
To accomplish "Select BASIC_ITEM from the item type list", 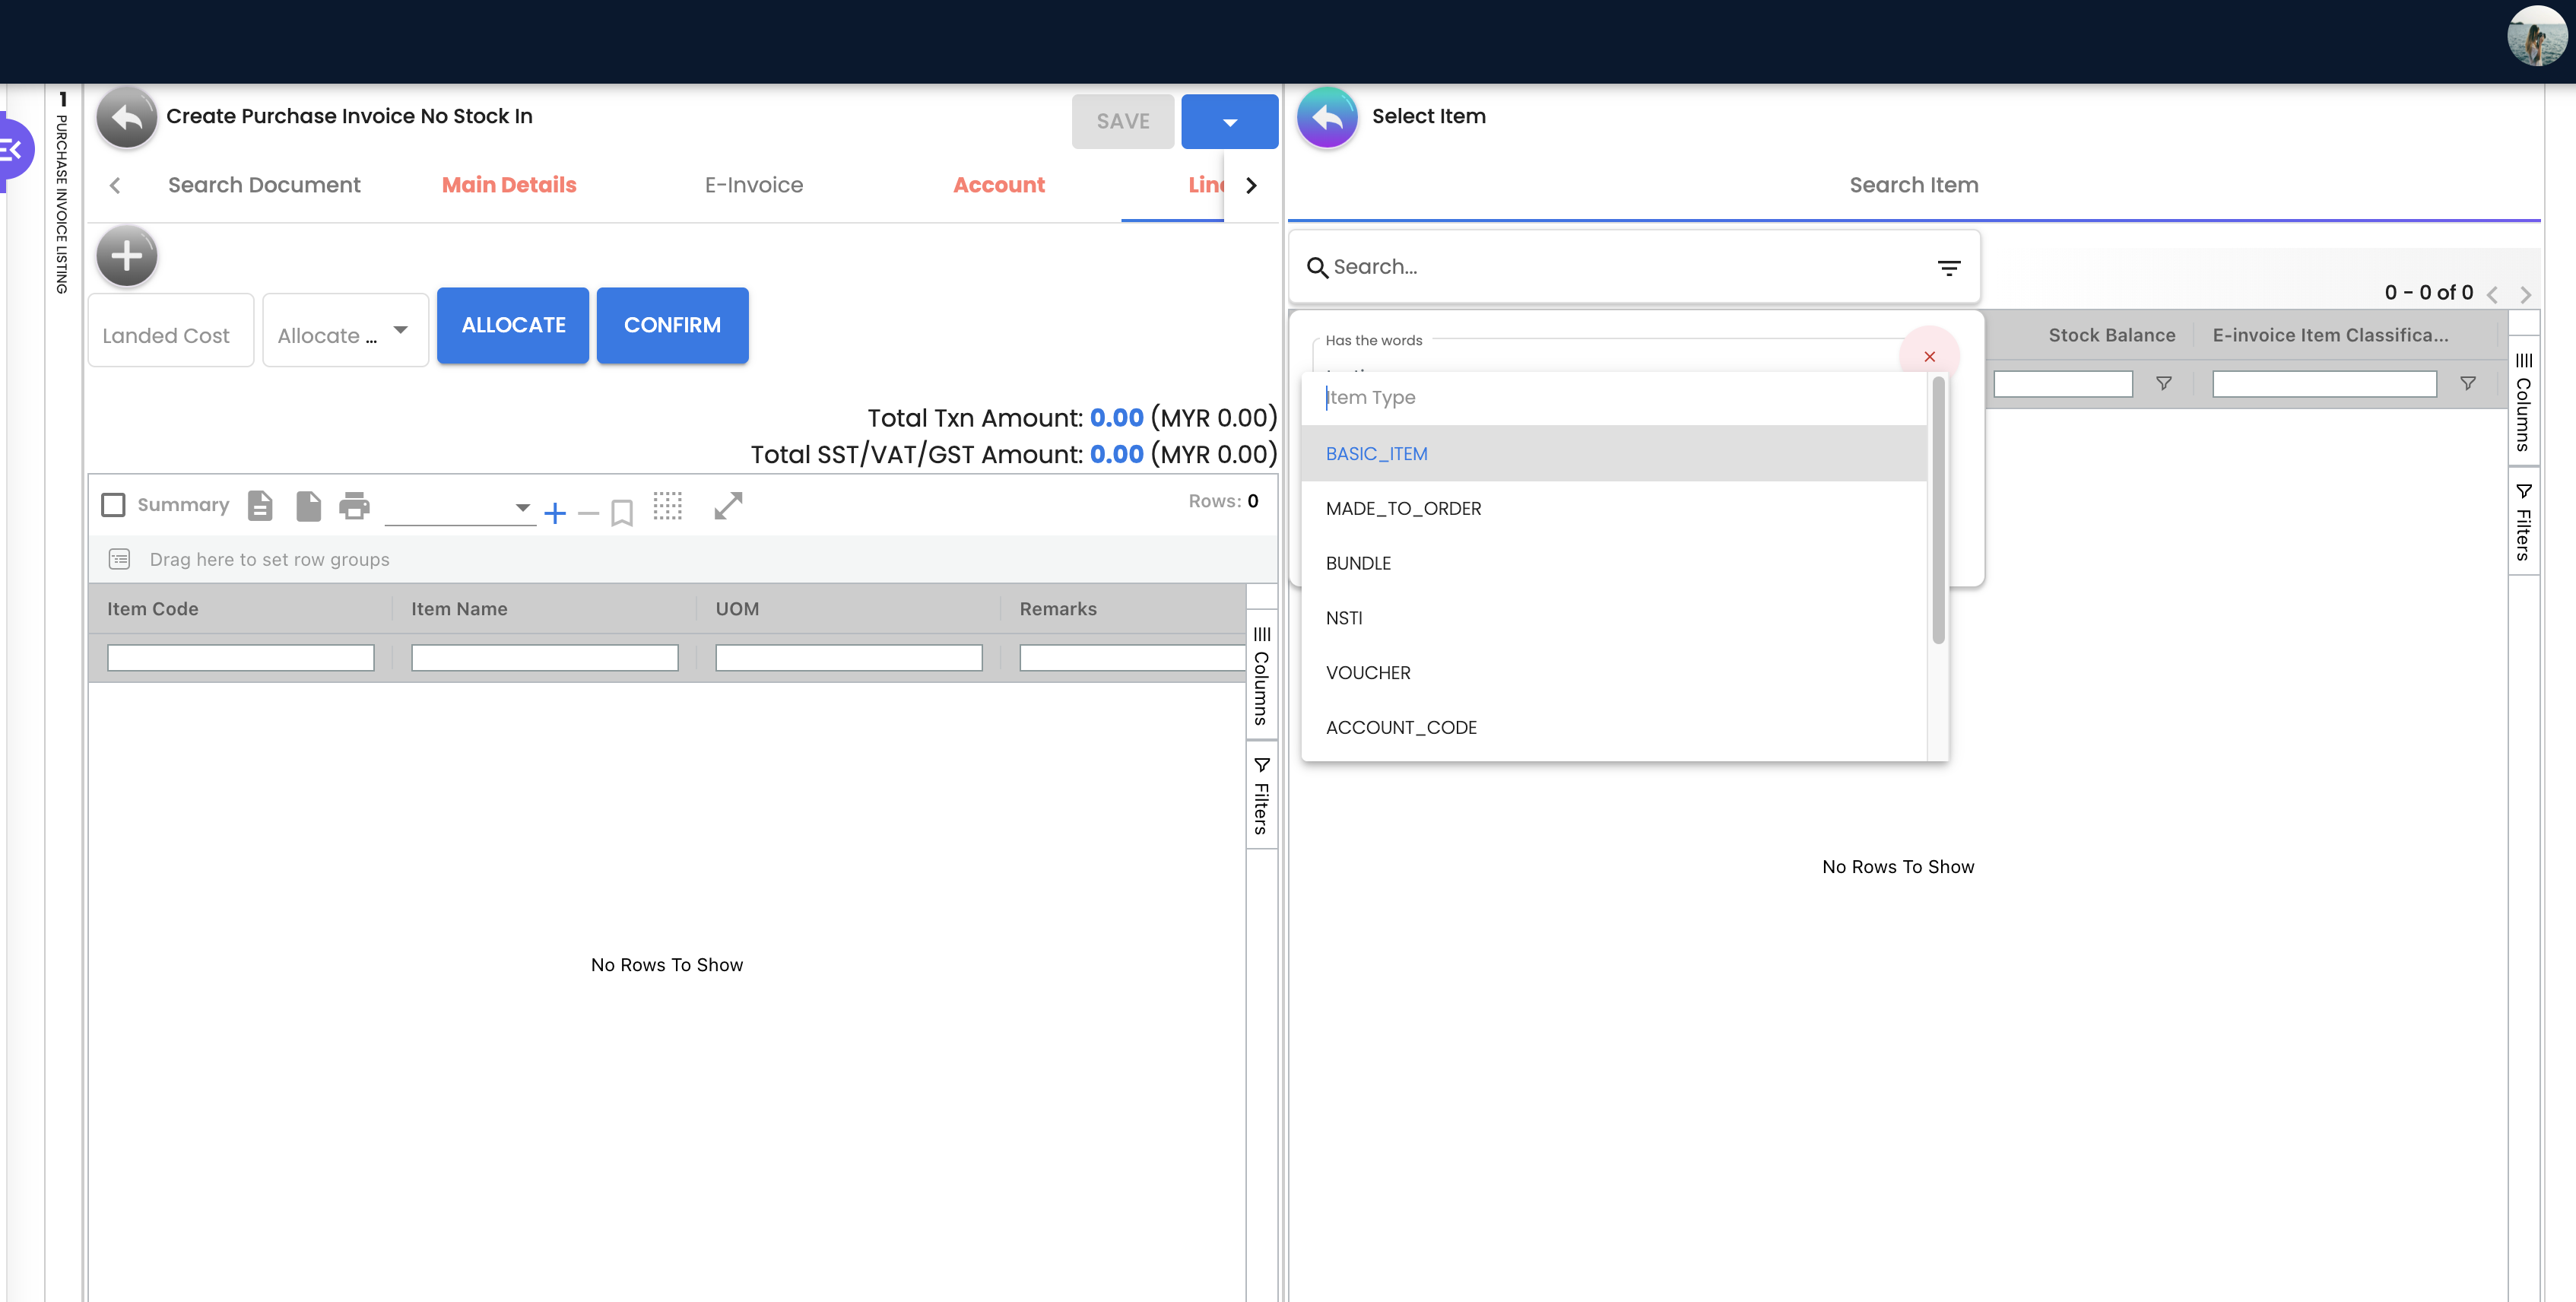I will tap(1613, 454).
